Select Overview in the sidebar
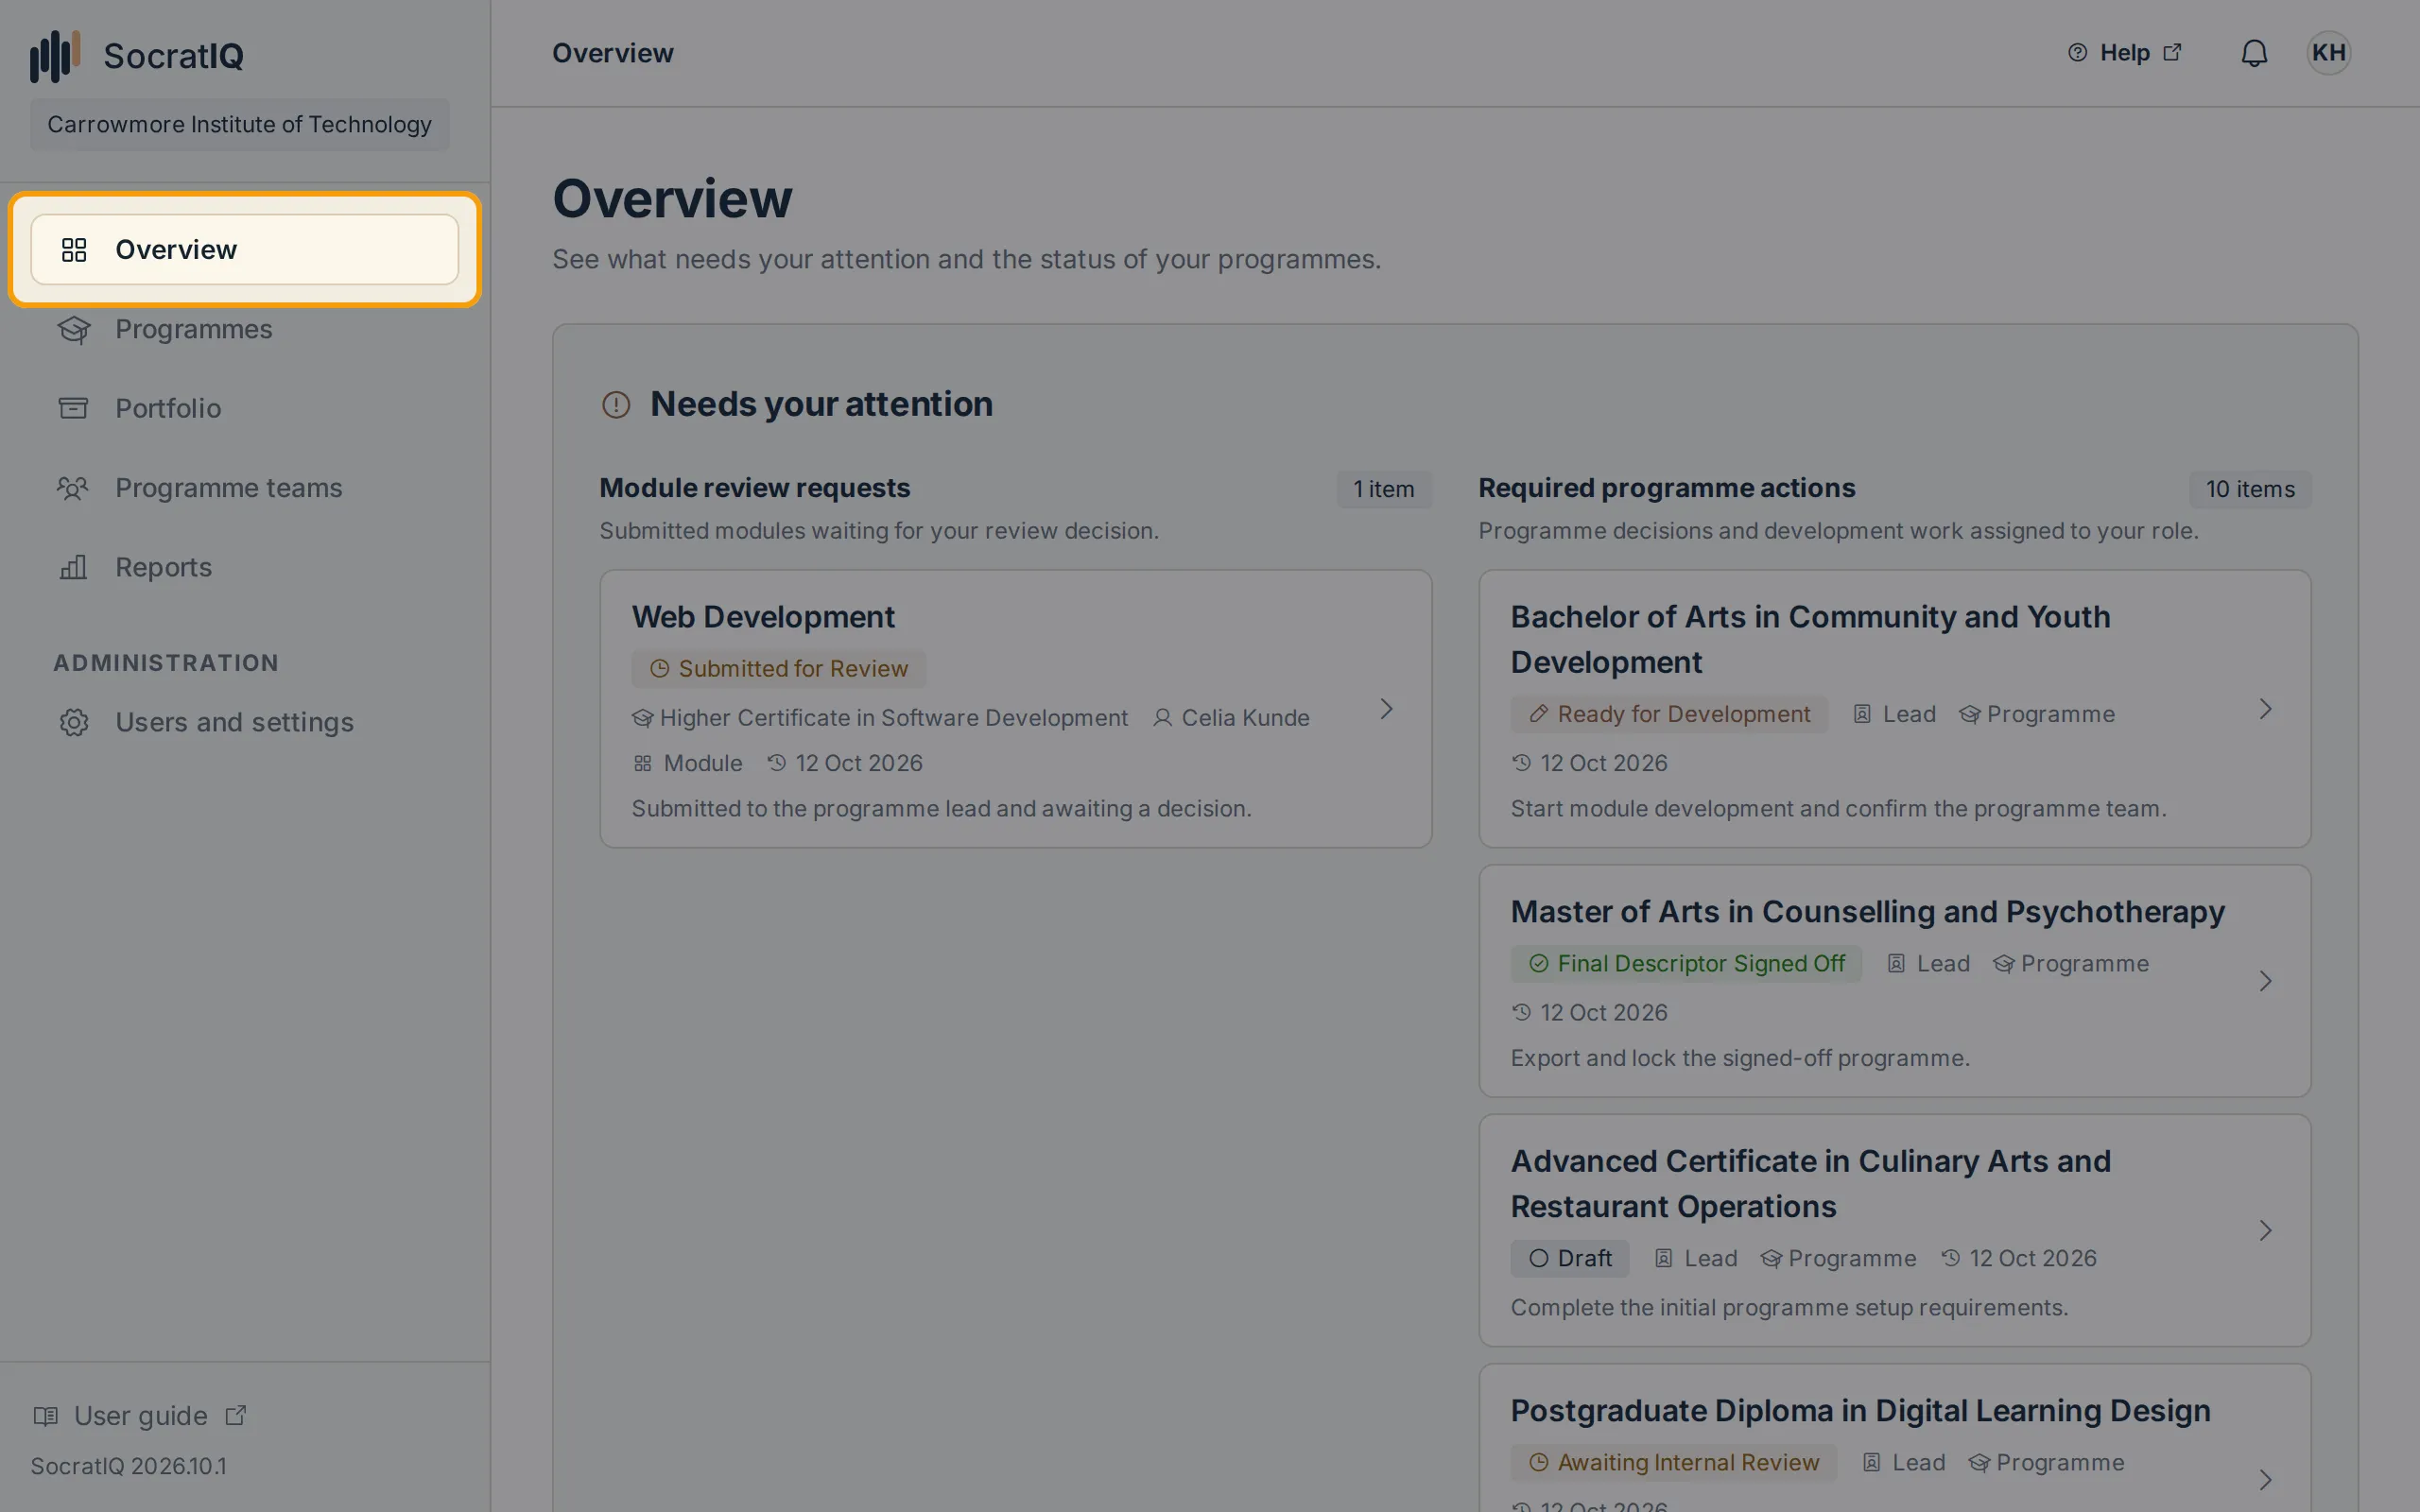Viewport: 2420px width, 1512px height. [x=245, y=250]
